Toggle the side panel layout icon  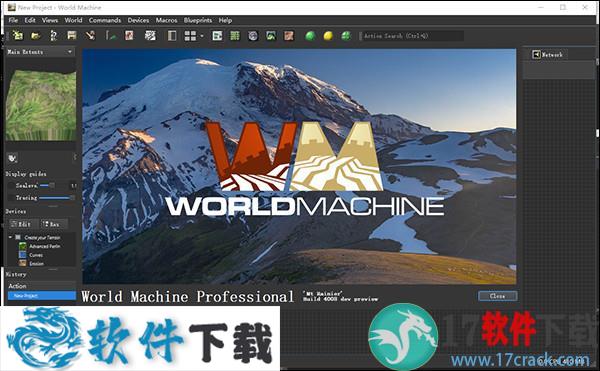pos(172,36)
